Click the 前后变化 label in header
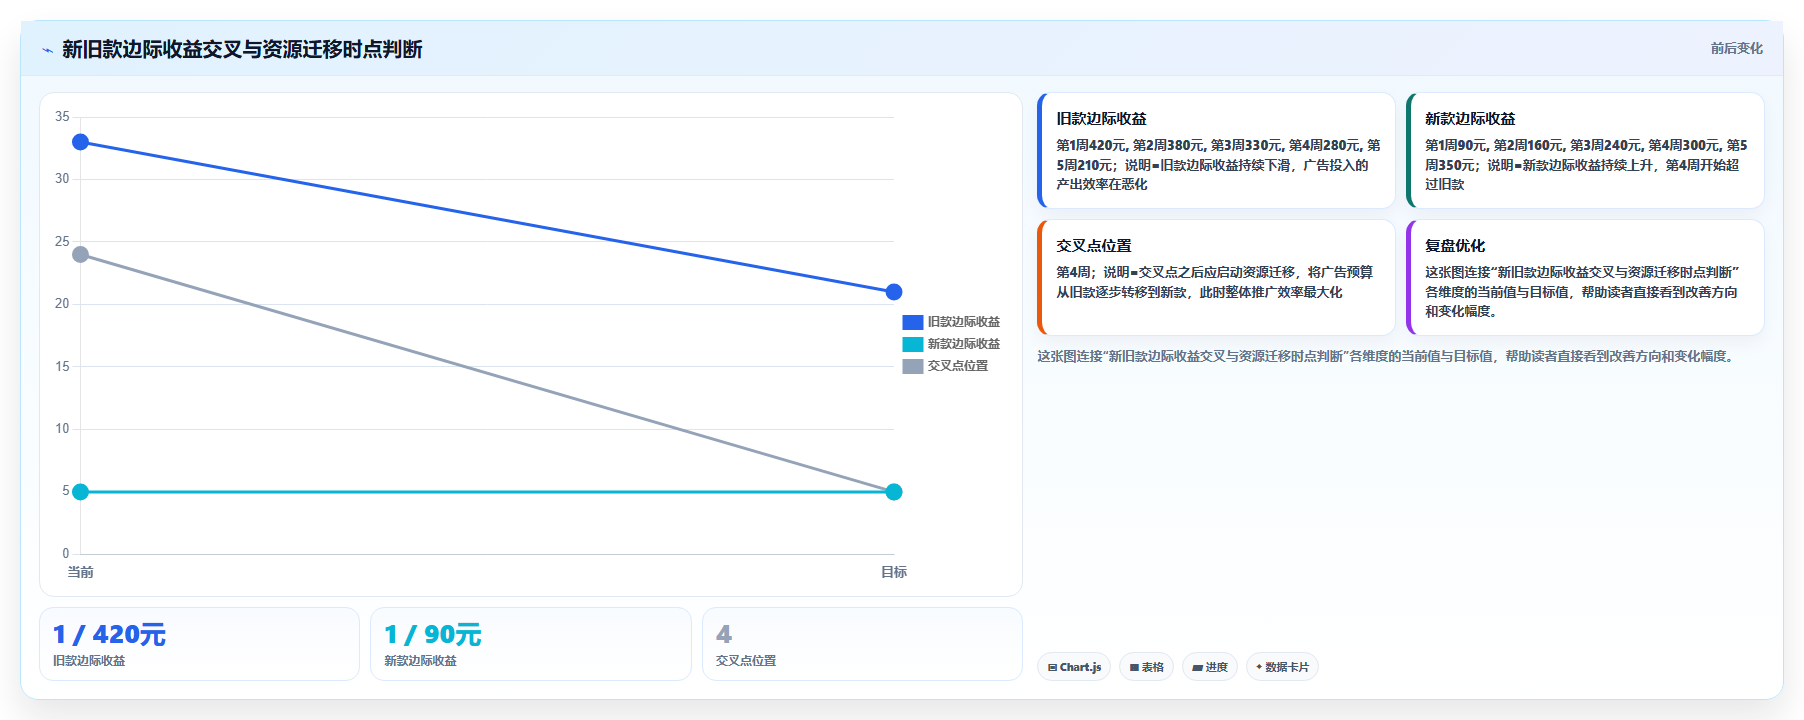The height and width of the screenshot is (720, 1804). coord(1736,48)
